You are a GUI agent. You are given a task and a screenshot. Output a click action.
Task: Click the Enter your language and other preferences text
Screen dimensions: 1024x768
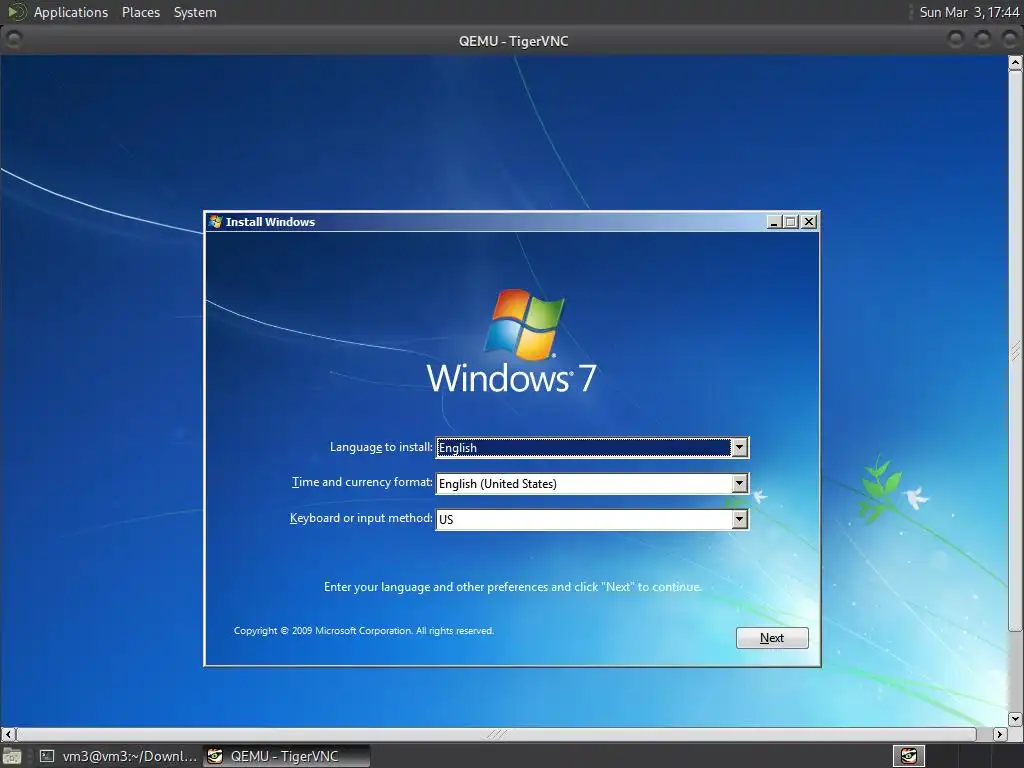coord(513,587)
